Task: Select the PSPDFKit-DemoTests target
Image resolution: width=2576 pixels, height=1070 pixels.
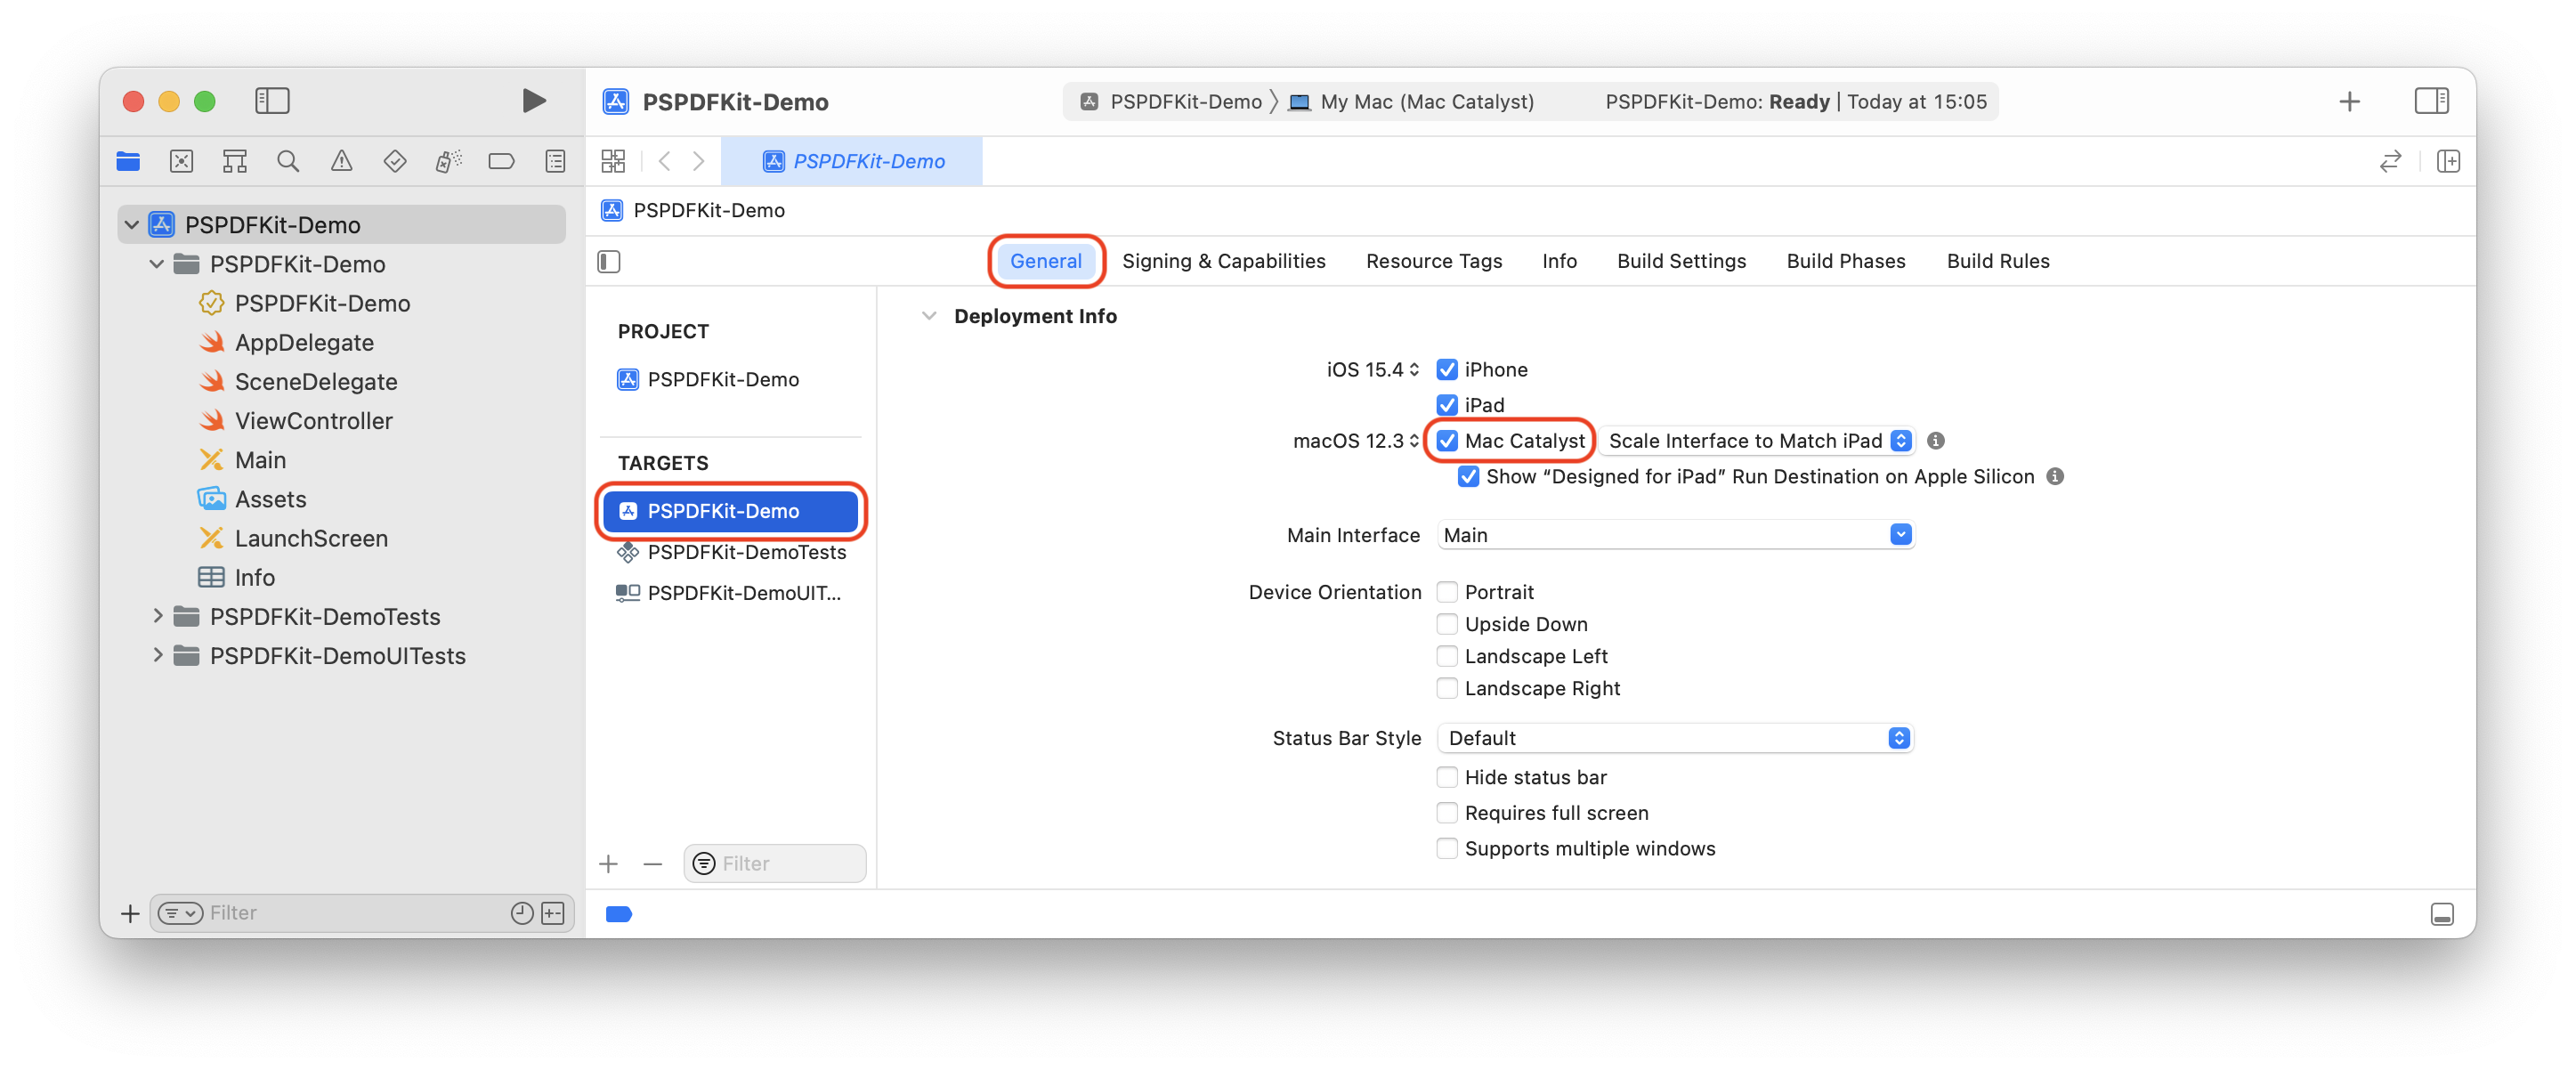Action: [731, 552]
